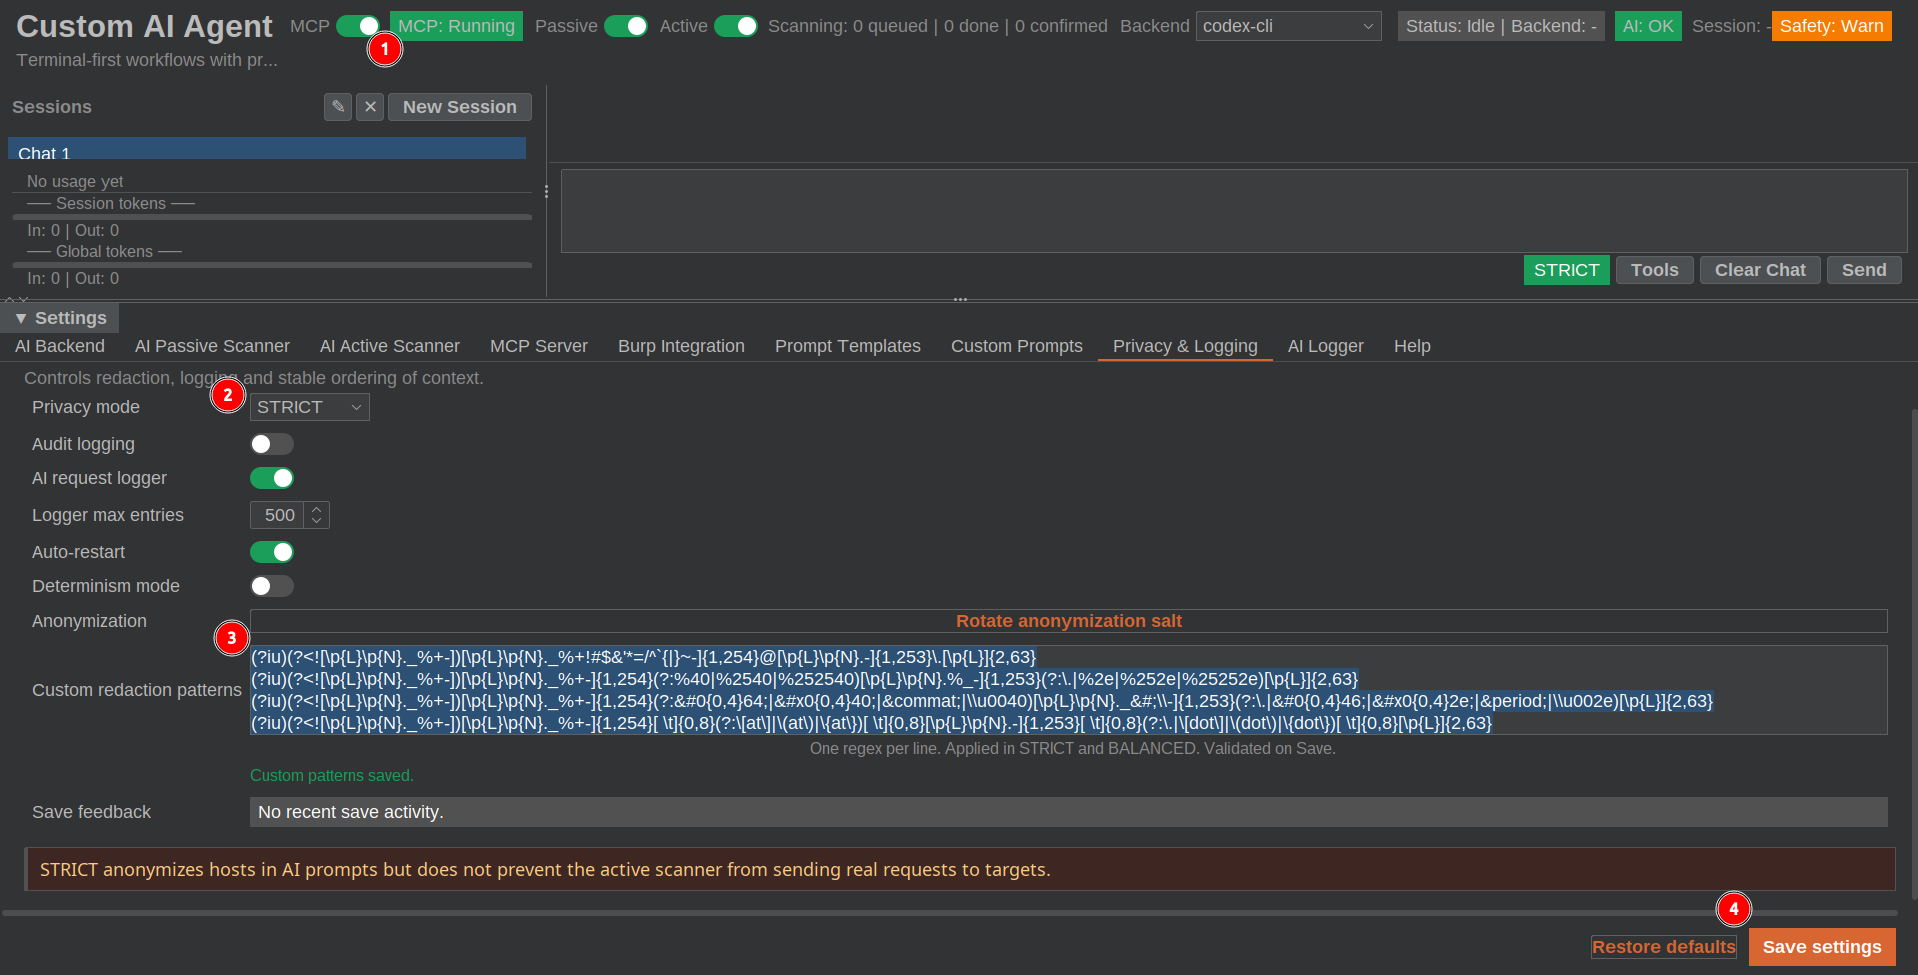Click the MCP: Running status badge

[456, 26]
